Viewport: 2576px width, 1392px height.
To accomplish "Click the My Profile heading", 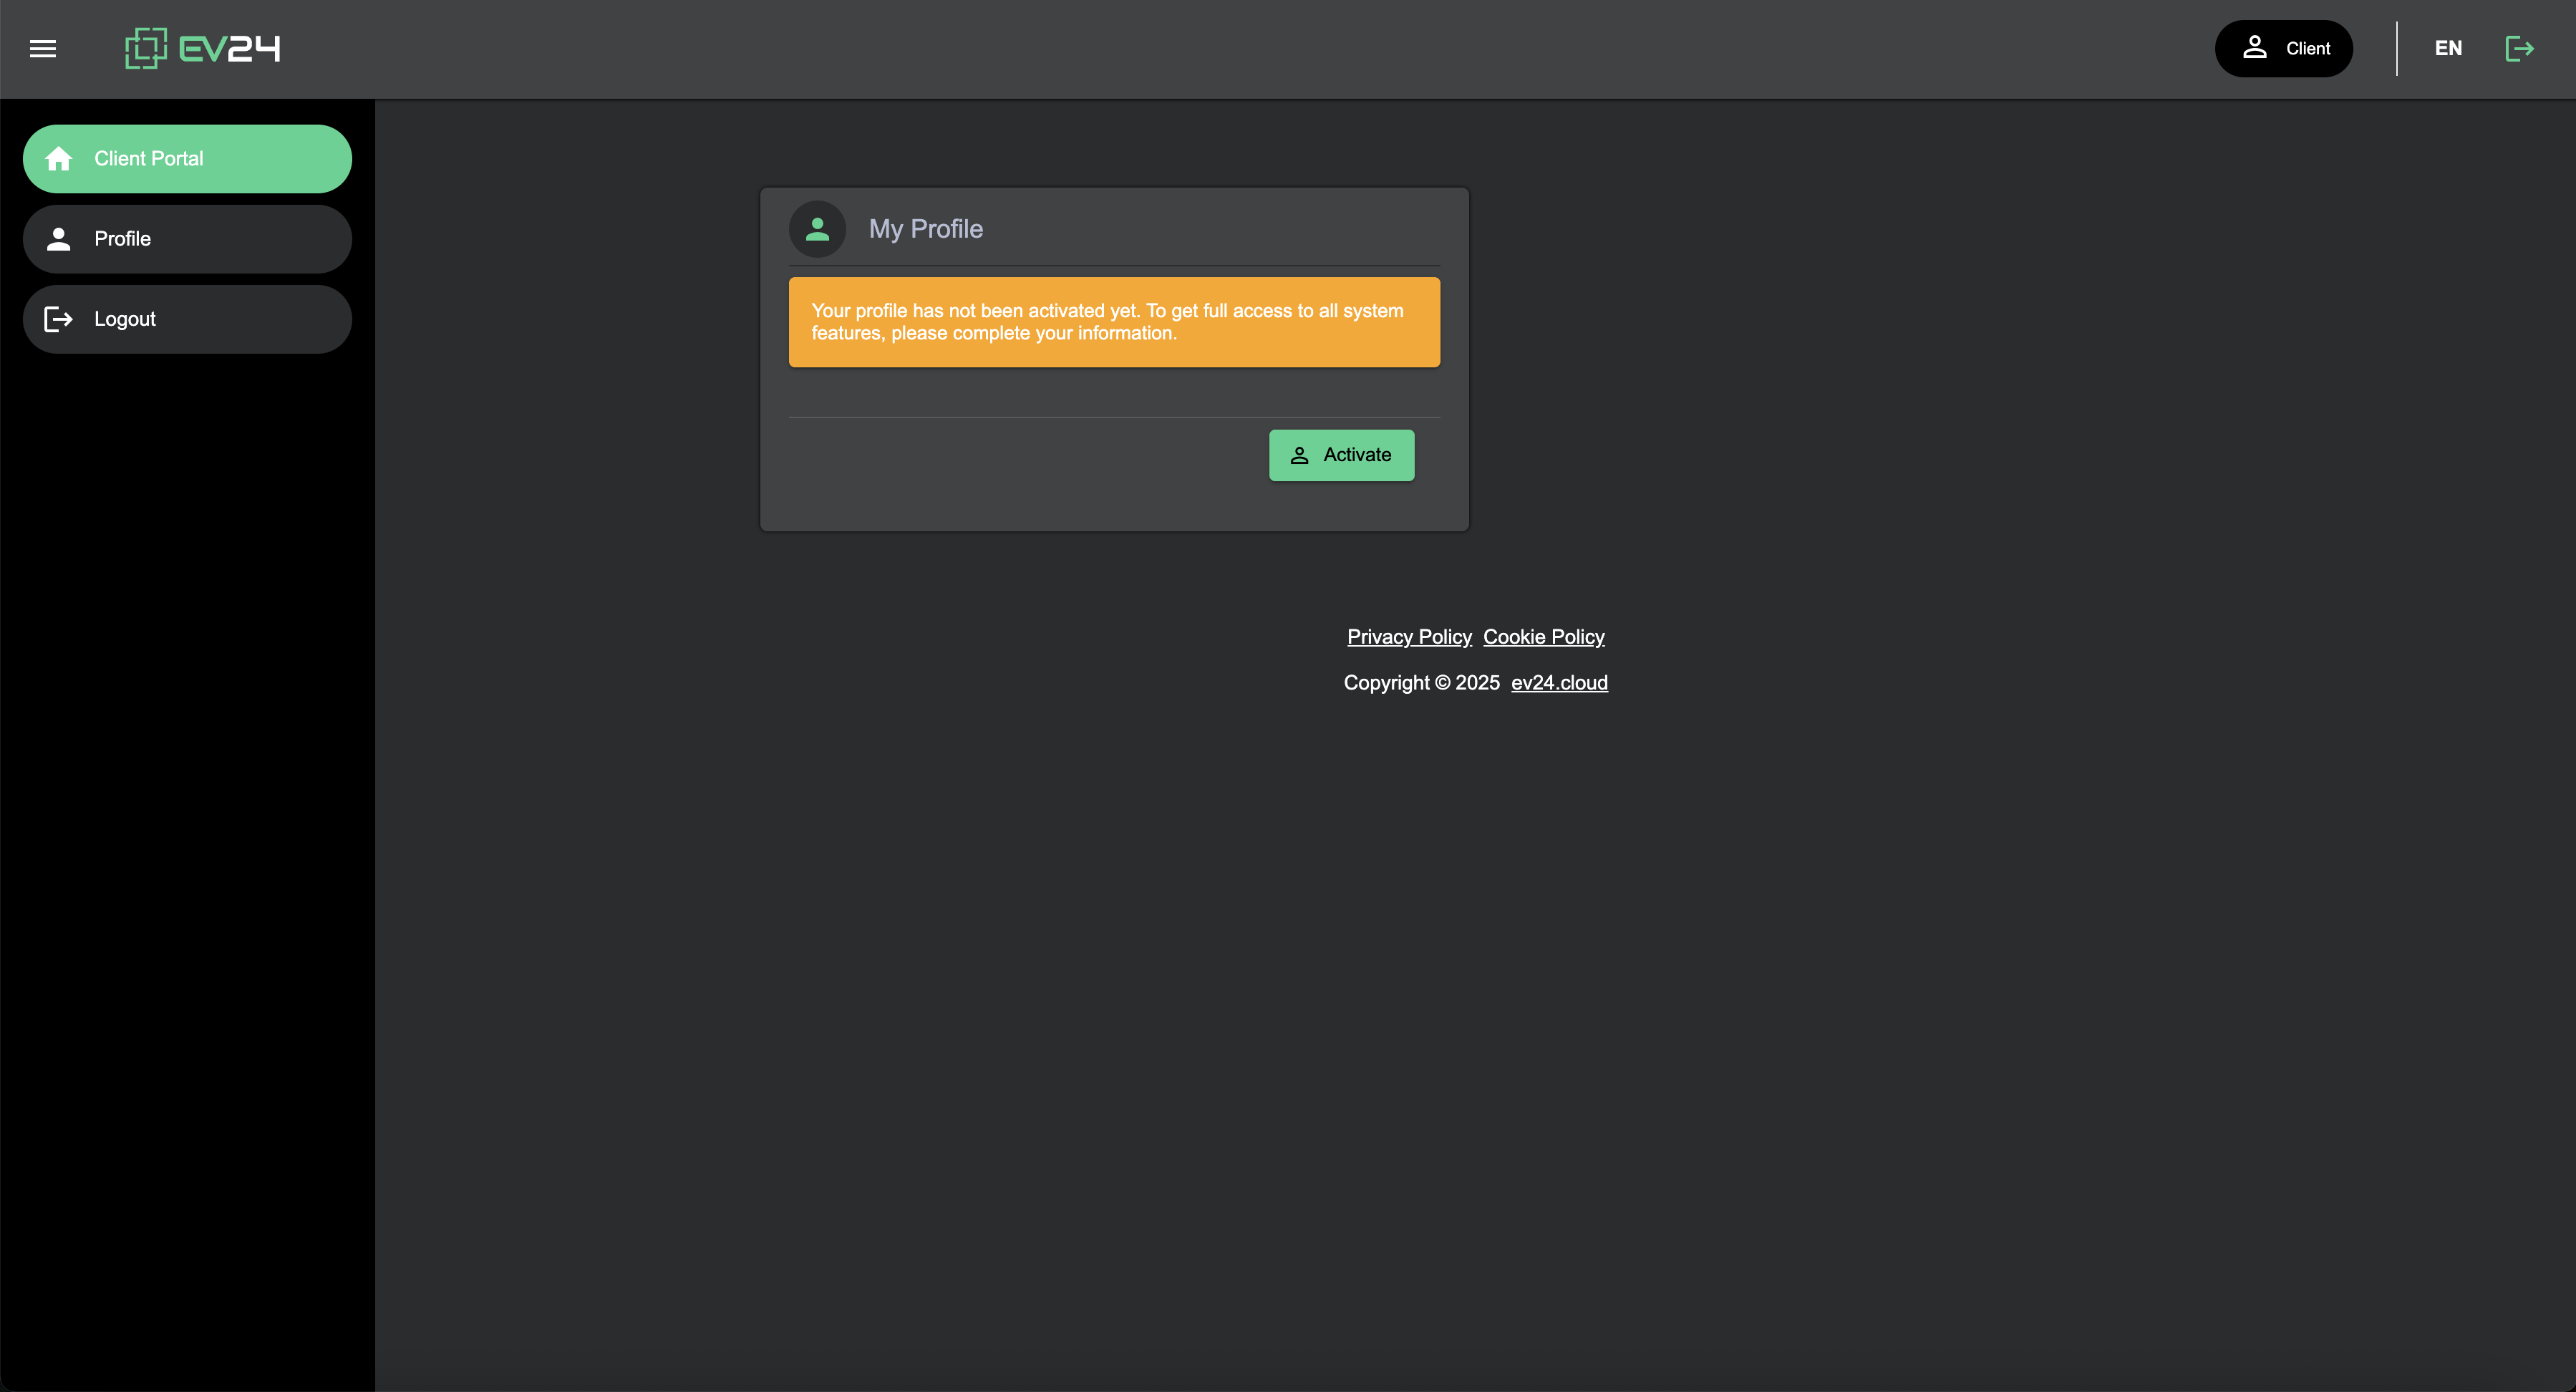I will (x=926, y=229).
